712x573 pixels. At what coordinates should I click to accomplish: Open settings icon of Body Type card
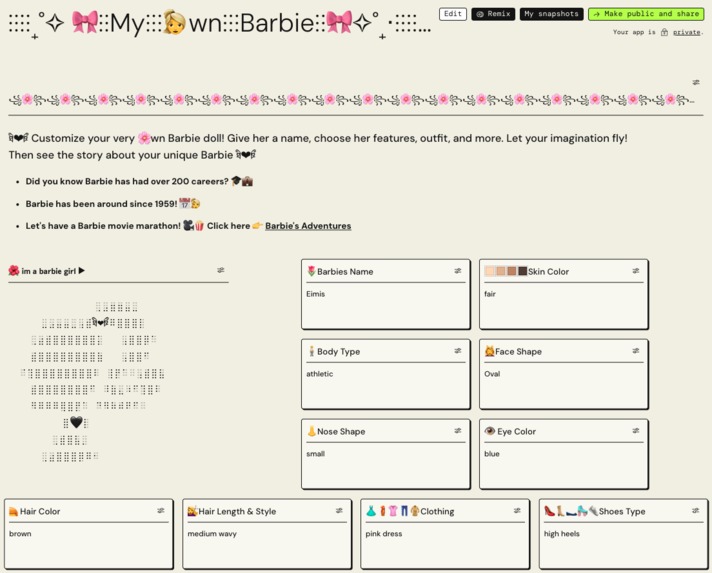click(x=458, y=351)
